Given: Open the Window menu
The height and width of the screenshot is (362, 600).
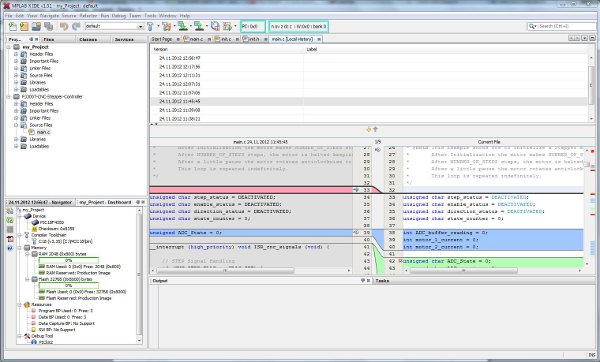Looking at the screenshot, I should [x=168, y=16].
